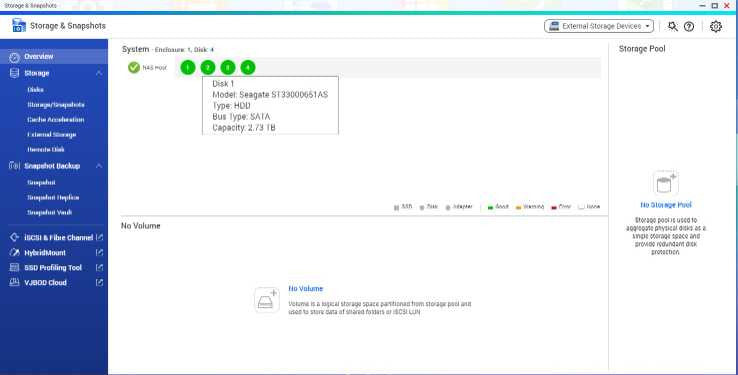Click the NAS Host green check icon

[x=134, y=67]
